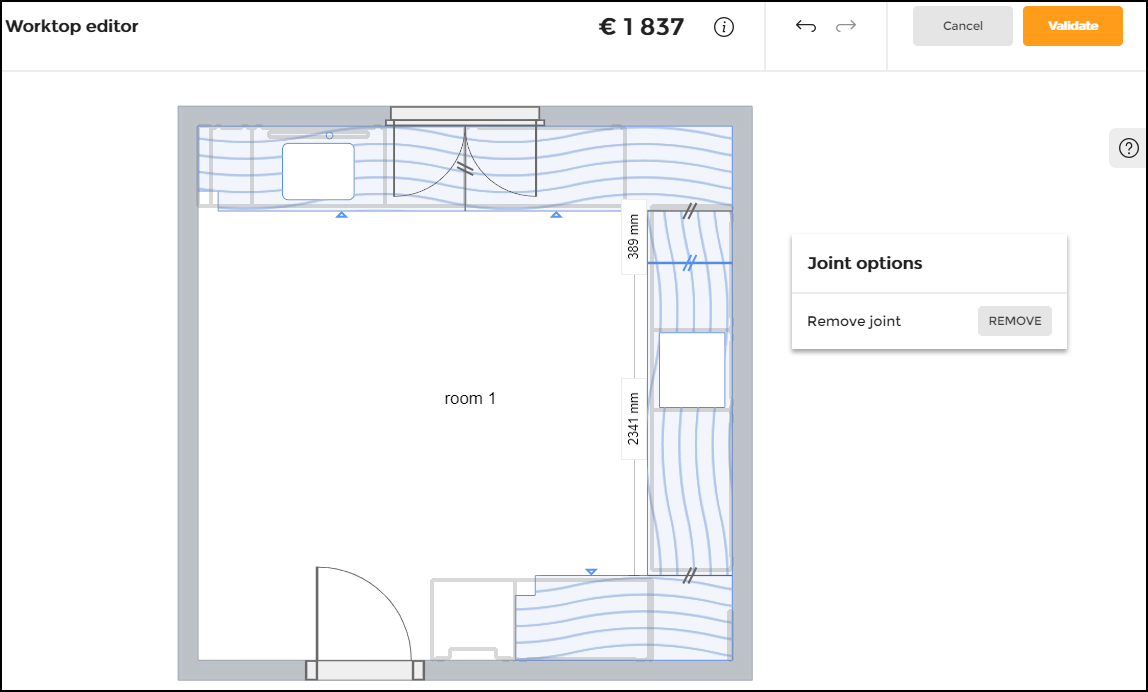Click the 389 mm dimension label
Image resolution: width=1148 pixels, height=692 pixels.
[x=633, y=237]
